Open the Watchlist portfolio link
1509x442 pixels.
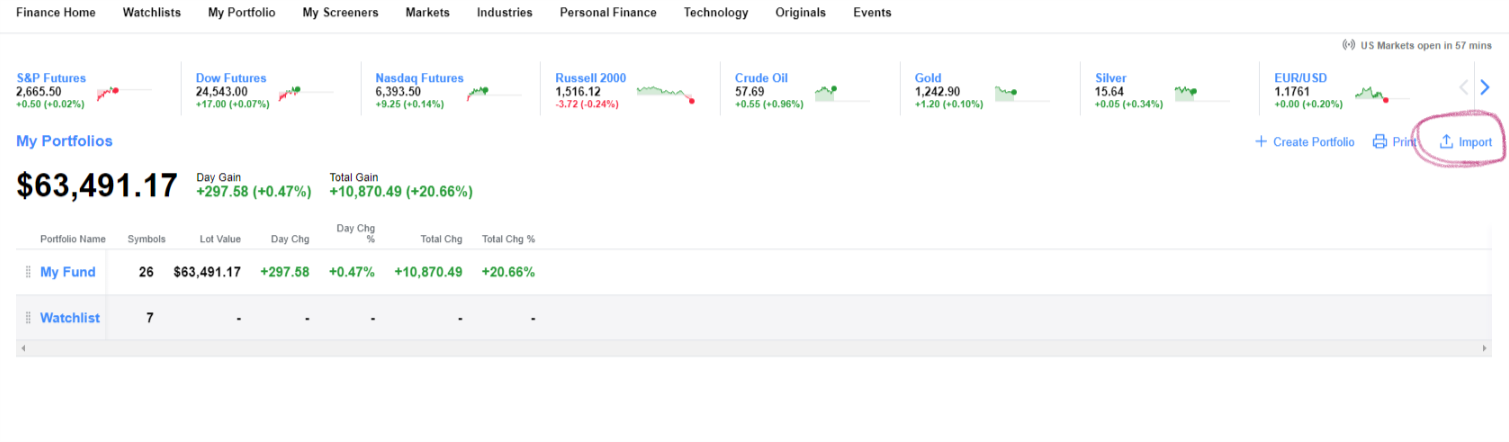click(70, 318)
